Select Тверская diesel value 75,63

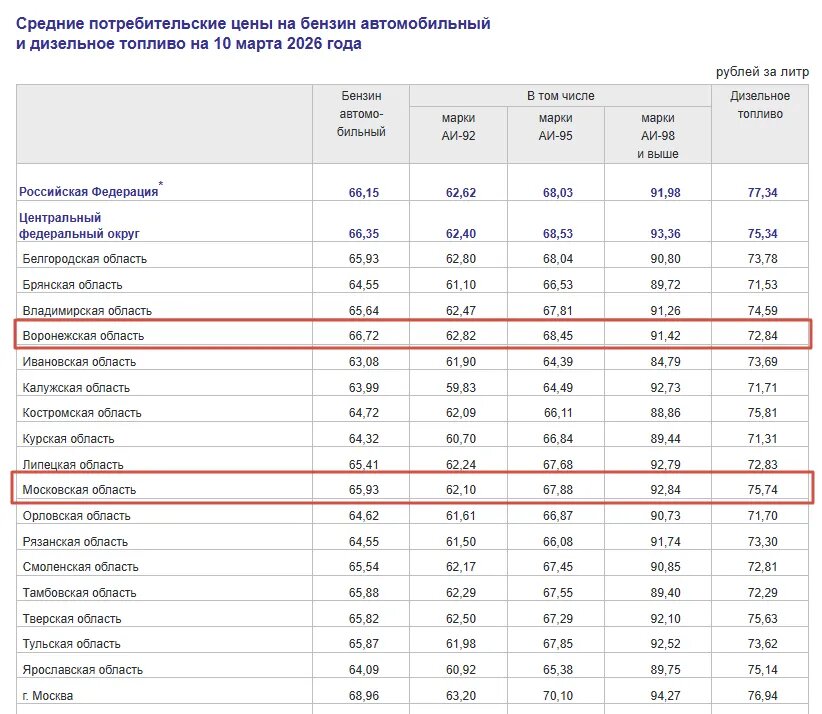[762, 619]
